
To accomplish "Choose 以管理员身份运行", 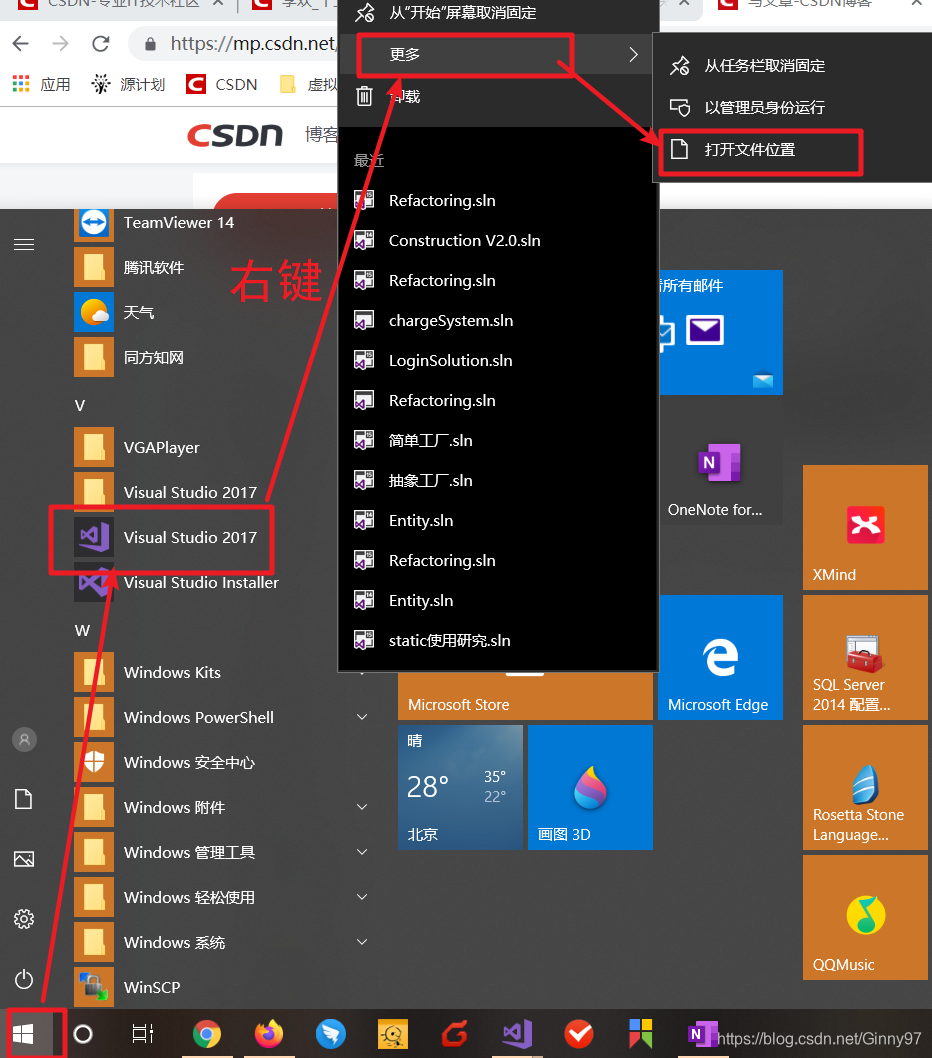I will [x=793, y=107].
